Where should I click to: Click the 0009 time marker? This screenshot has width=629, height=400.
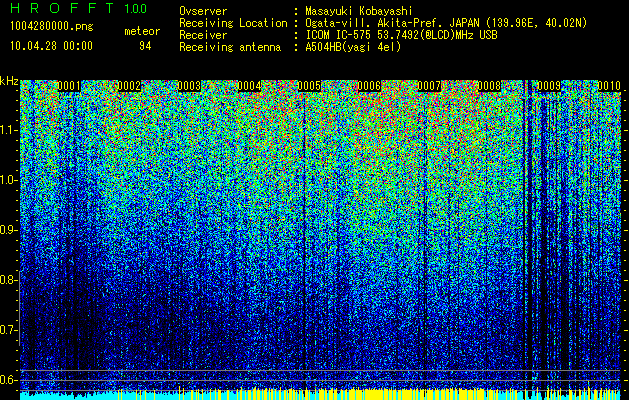(x=549, y=86)
